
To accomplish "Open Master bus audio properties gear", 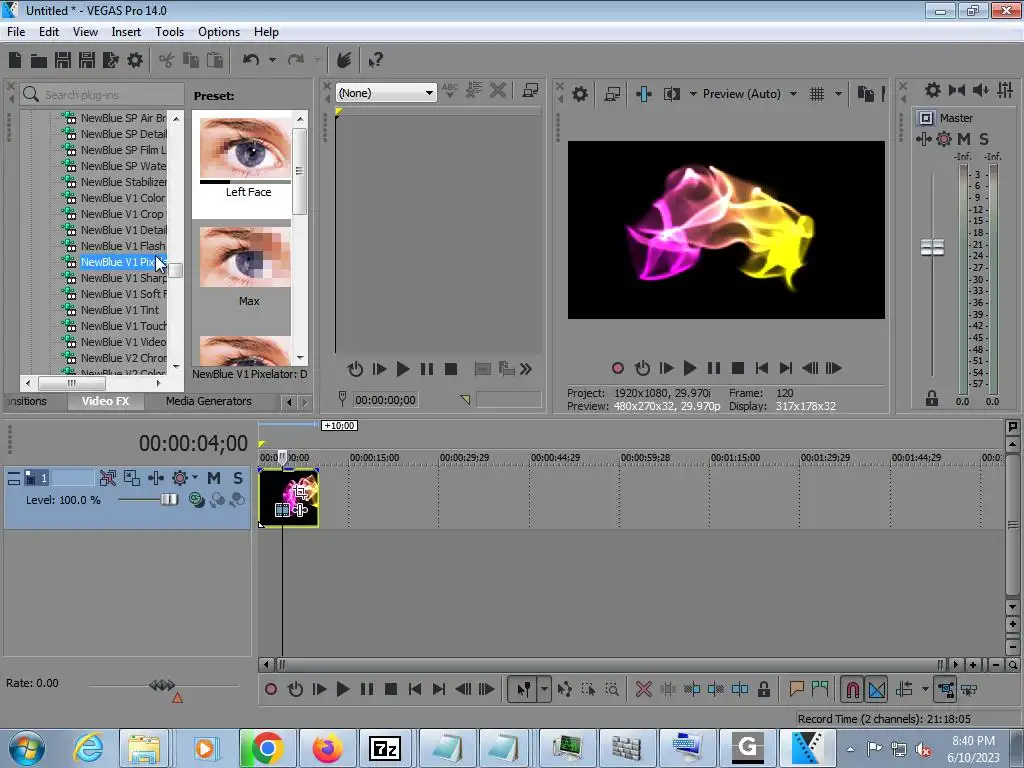I will point(933,90).
